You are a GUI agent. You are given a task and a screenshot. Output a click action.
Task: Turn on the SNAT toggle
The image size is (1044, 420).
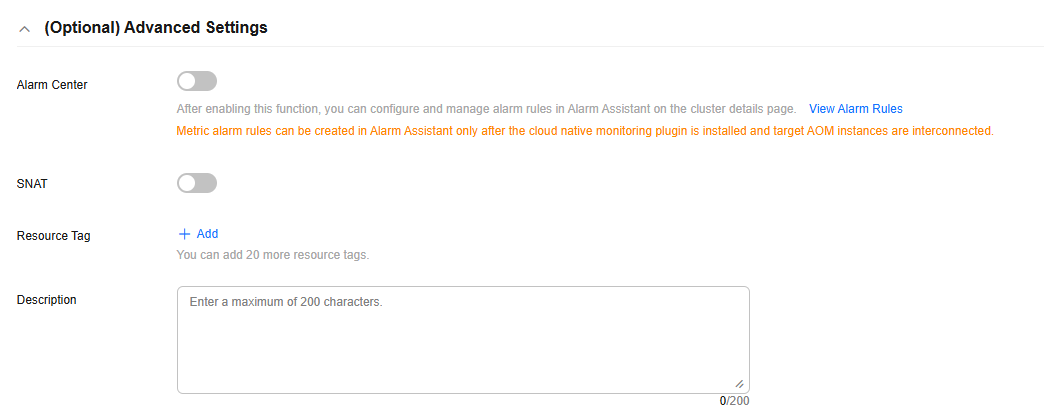197,183
